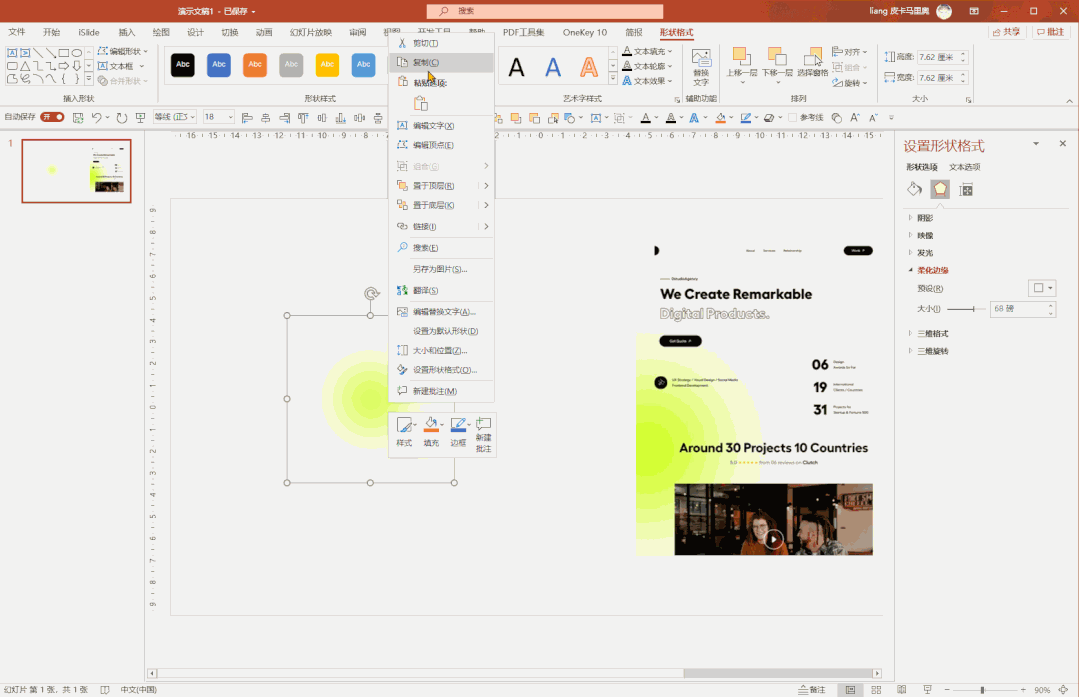The image size is (1079, 697).
Task: Open the OneKey 10 ribbon tab
Action: click(x=584, y=32)
